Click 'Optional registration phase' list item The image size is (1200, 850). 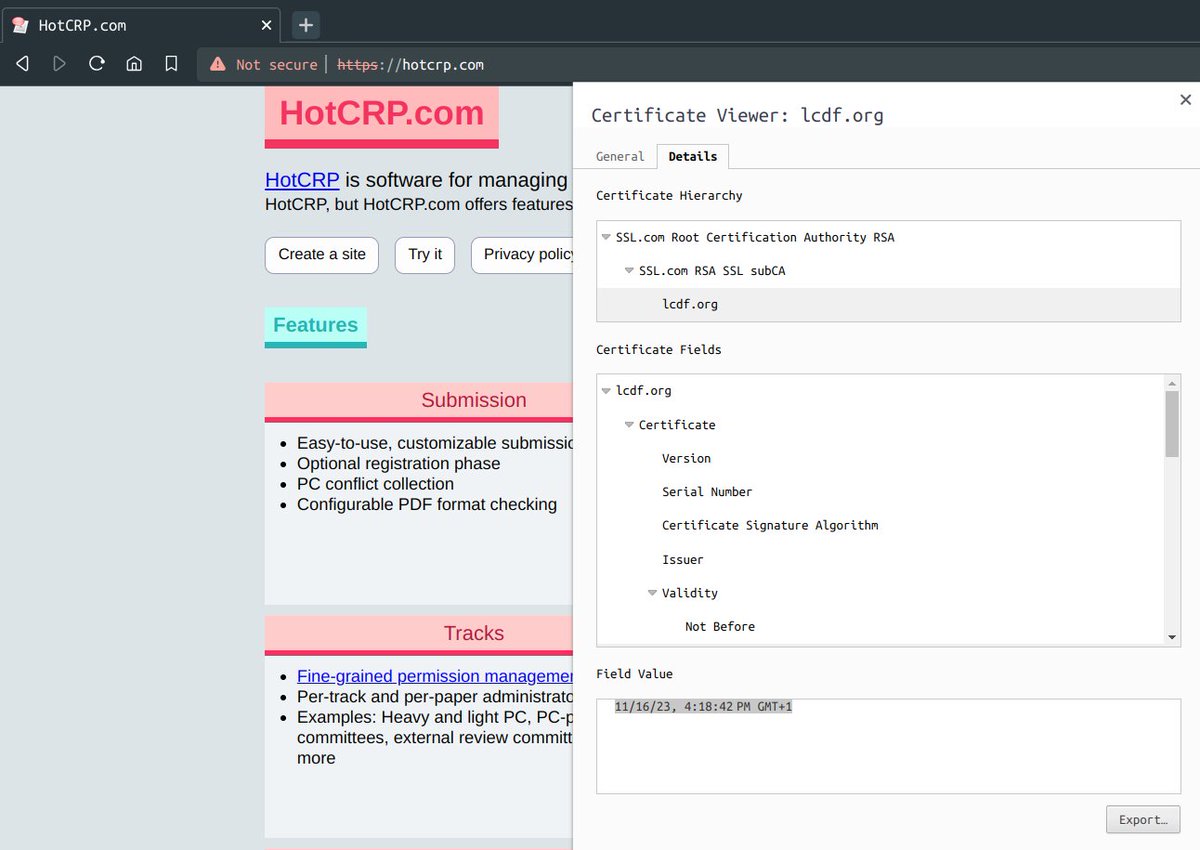399,464
